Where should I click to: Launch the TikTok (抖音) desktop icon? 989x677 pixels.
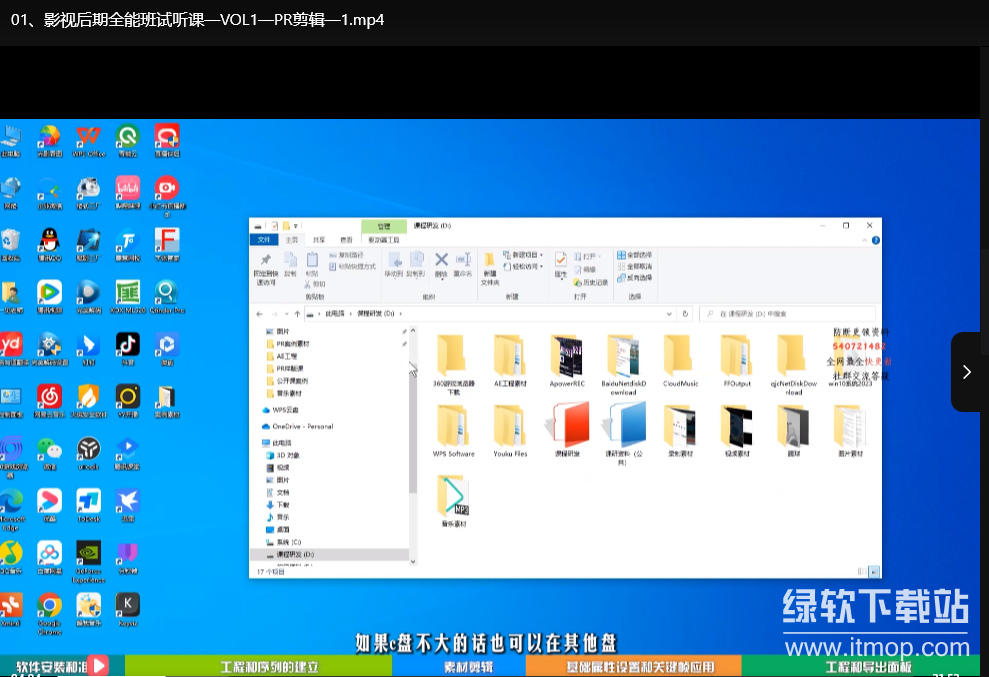pos(127,349)
